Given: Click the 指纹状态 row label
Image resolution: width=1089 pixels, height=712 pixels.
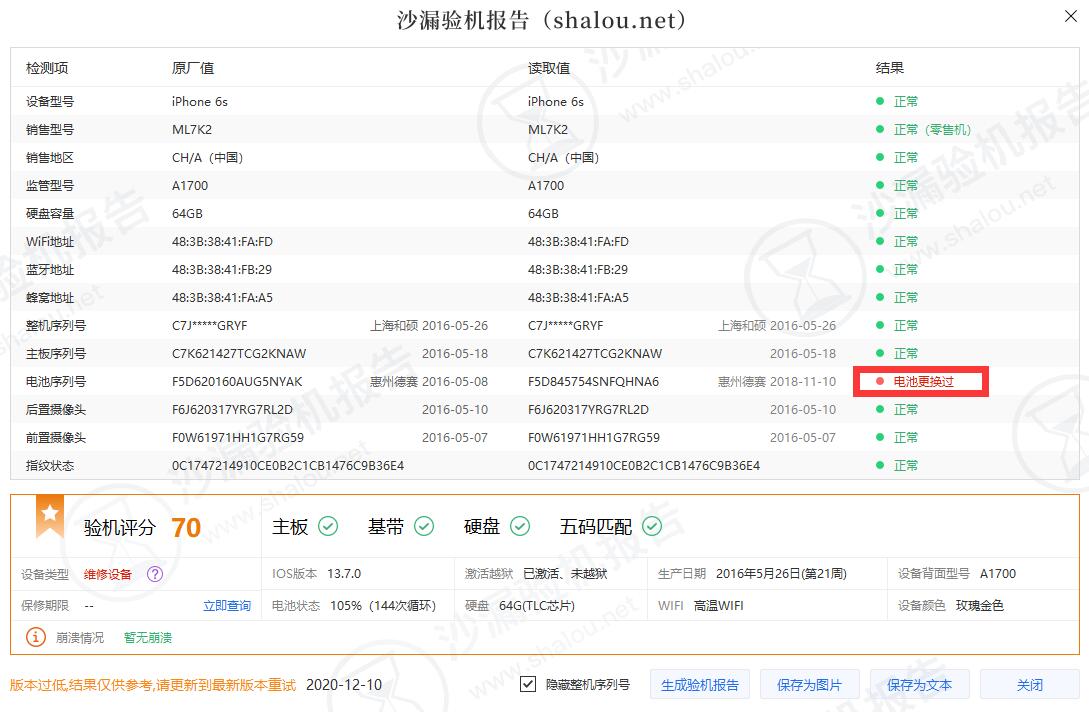Looking at the screenshot, I should [50, 465].
